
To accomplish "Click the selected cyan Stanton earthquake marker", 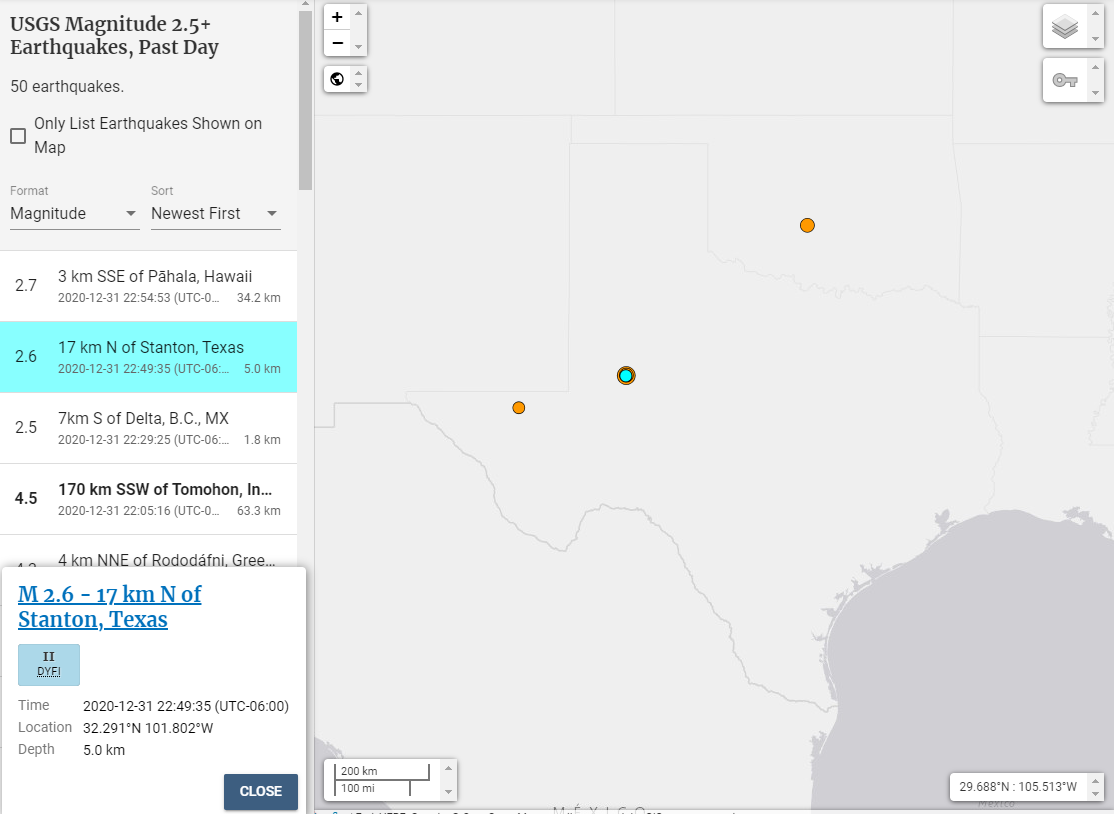I will (x=626, y=375).
